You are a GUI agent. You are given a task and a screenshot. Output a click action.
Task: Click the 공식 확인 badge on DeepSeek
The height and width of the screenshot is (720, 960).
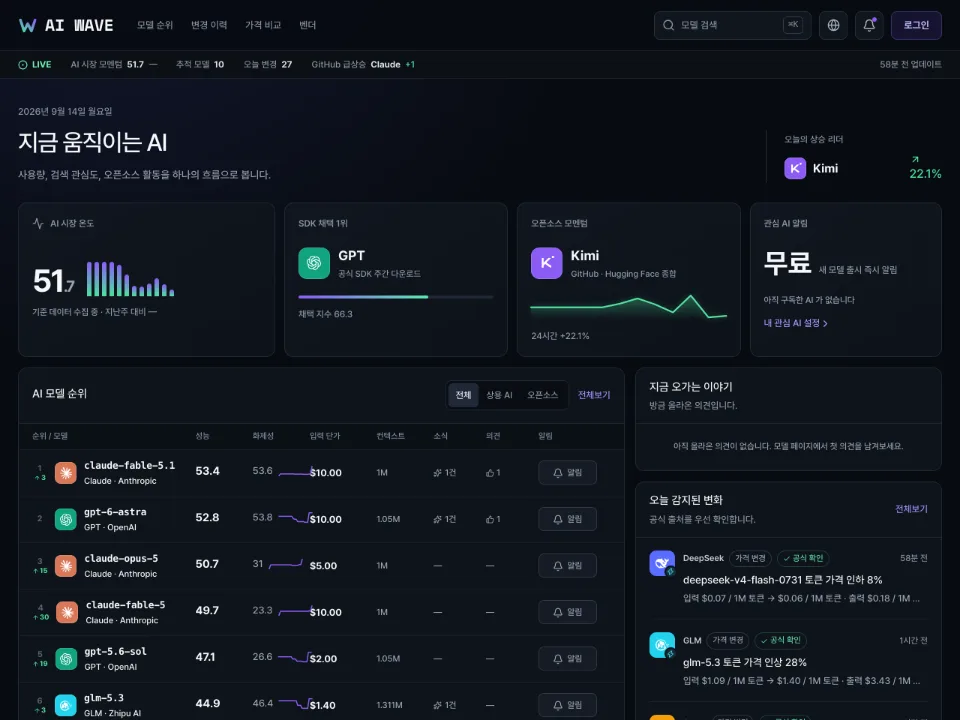click(803, 558)
